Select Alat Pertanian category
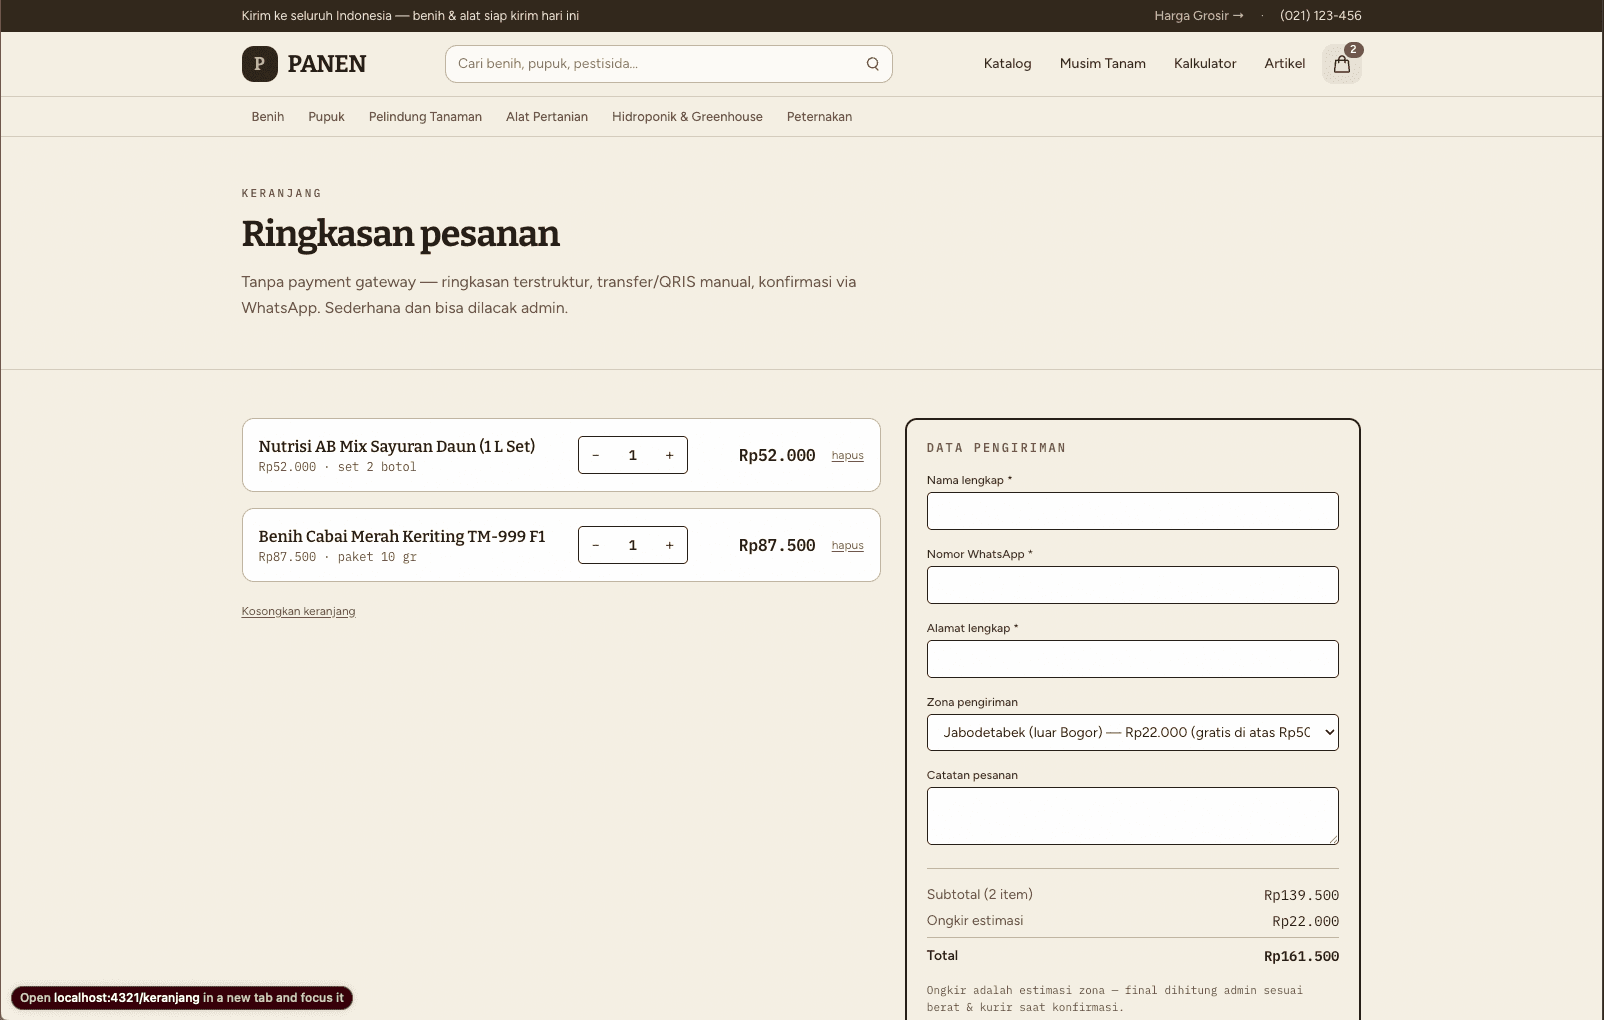The image size is (1604, 1020). (x=547, y=117)
